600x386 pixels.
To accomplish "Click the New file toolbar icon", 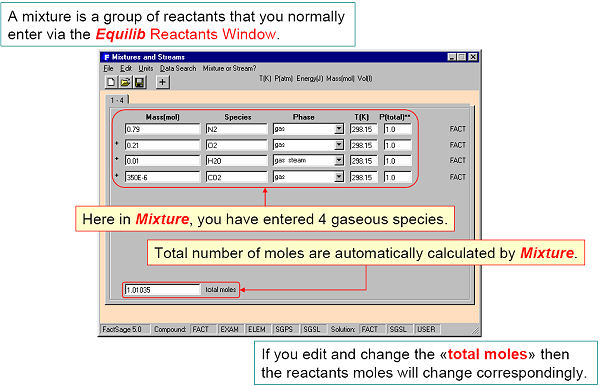I will (x=111, y=82).
